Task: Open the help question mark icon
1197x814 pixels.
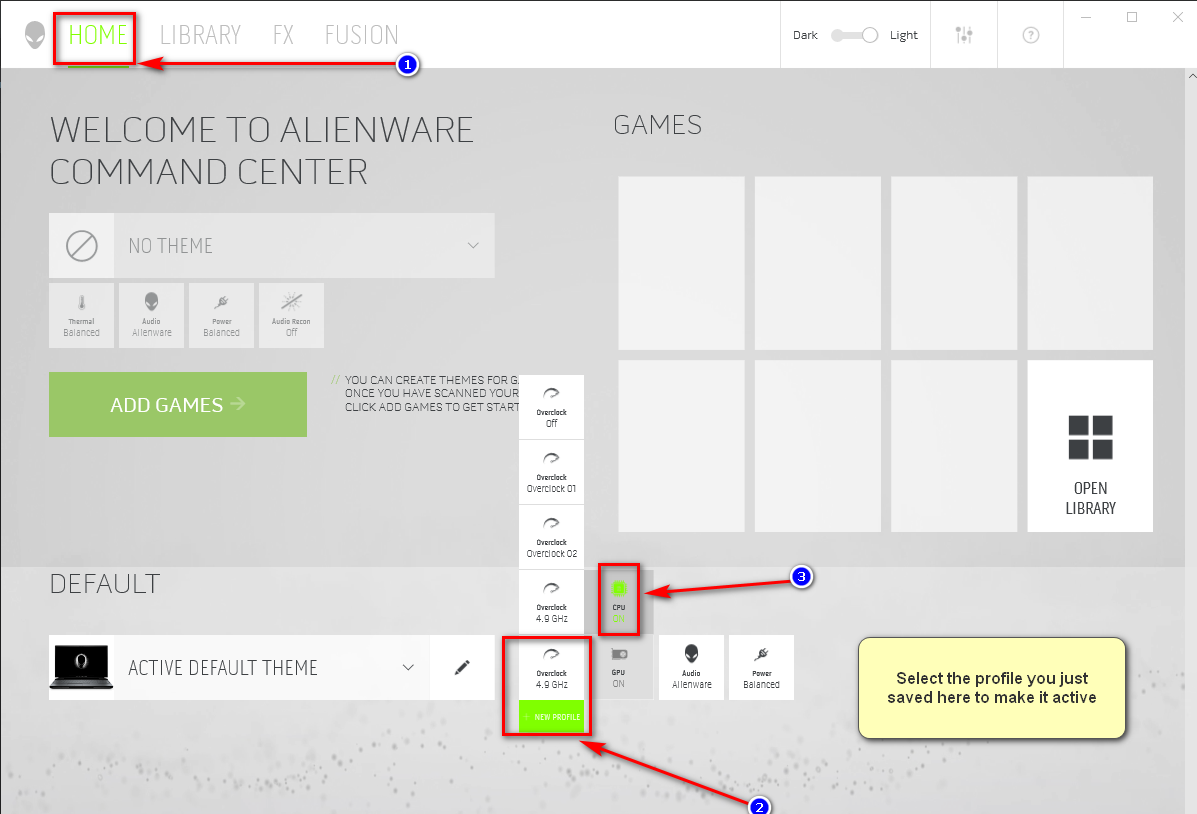Action: pyautogui.click(x=1031, y=35)
